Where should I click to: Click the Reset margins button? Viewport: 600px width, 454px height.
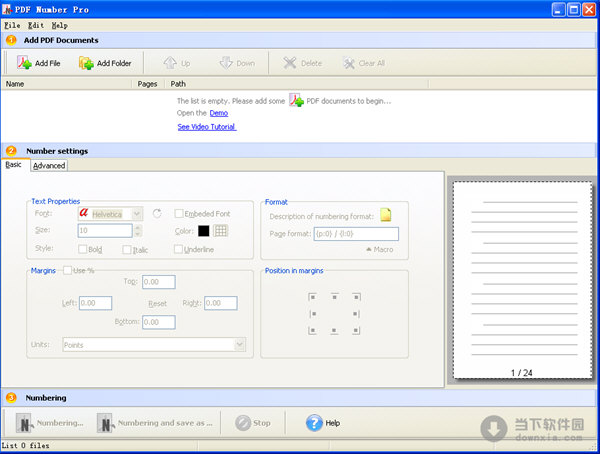(157, 304)
